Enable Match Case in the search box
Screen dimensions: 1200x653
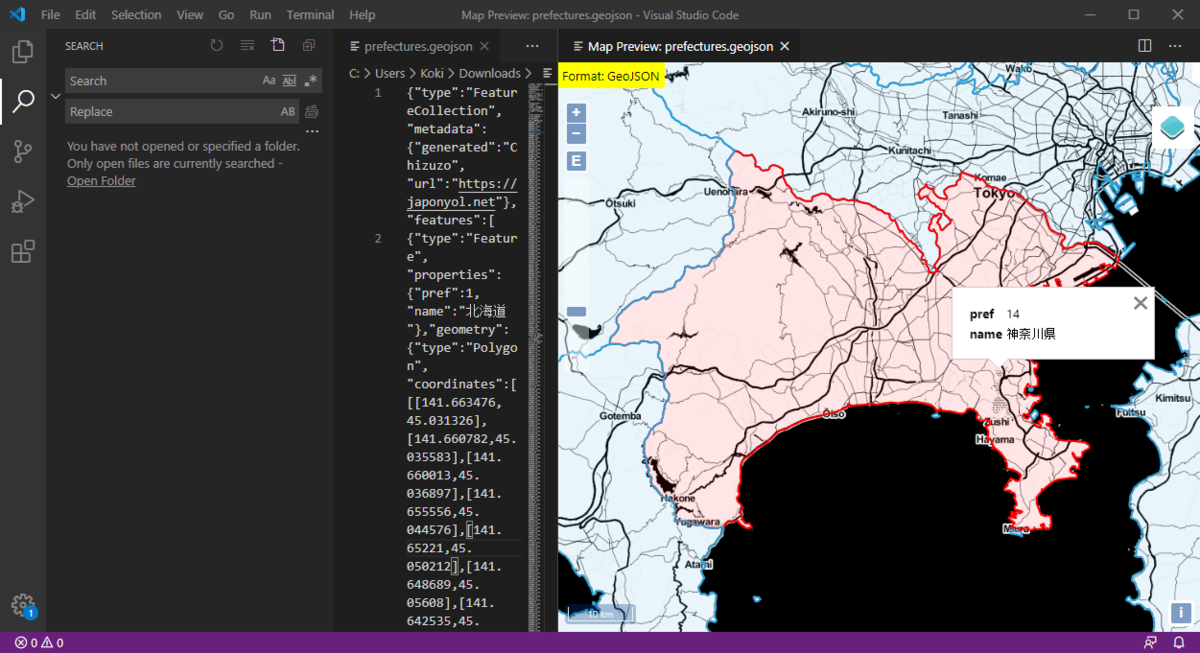click(x=268, y=80)
